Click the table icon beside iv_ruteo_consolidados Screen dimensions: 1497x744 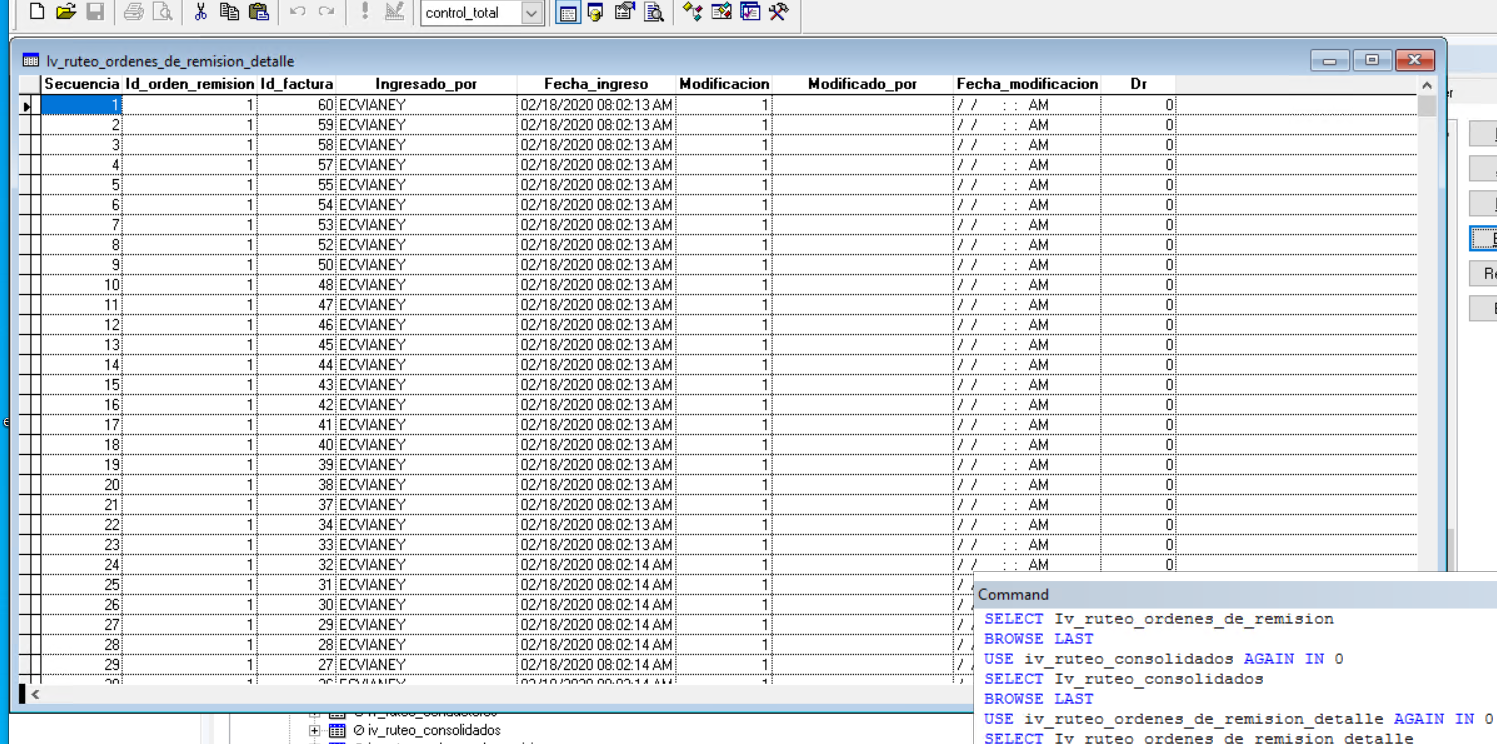pyautogui.click(x=337, y=731)
